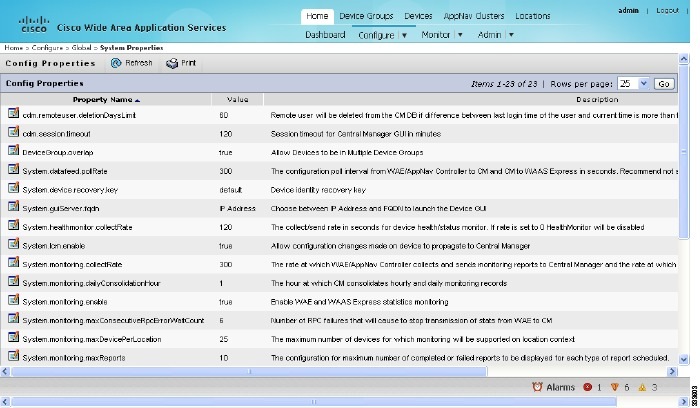
Task: Click the vertical scrollbar up arrow
Action: coord(683,58)
